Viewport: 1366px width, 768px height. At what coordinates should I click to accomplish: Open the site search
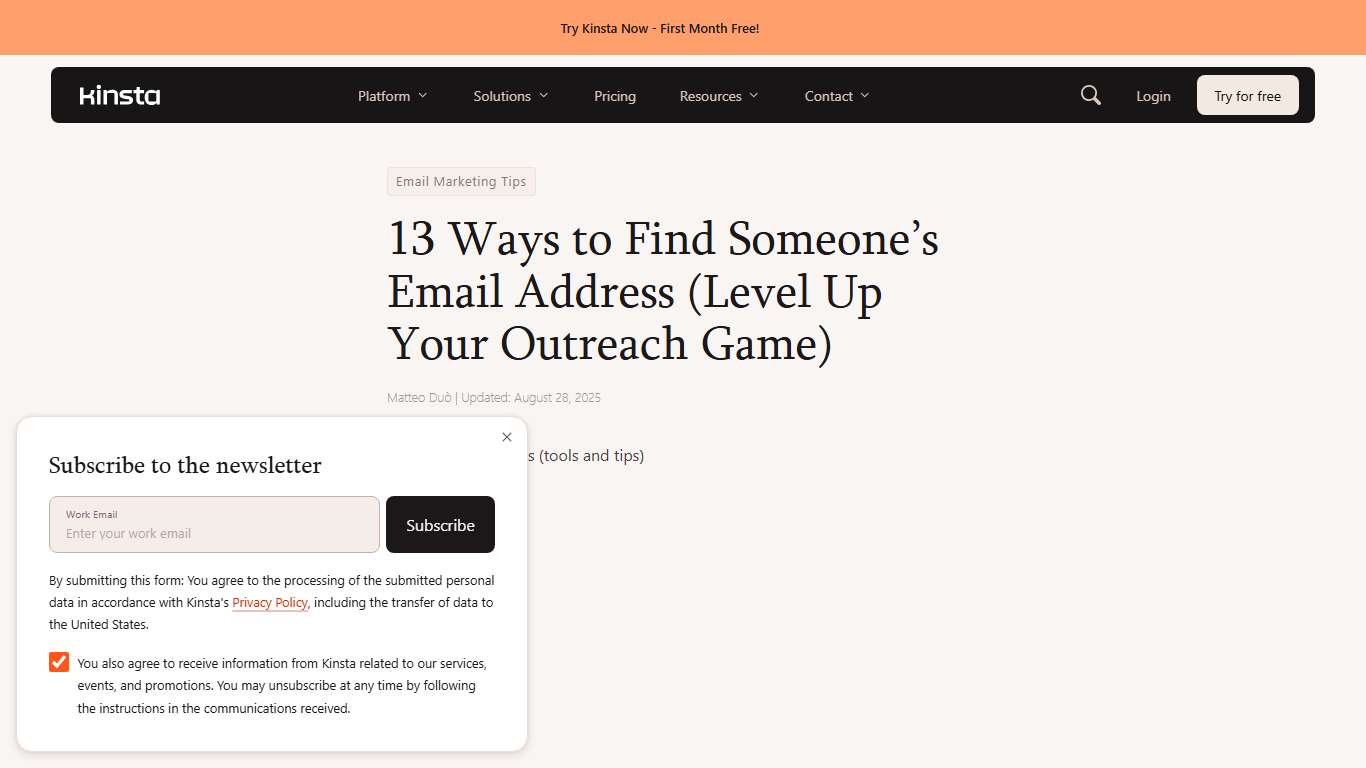pyautogui.click(x=1090, y=95)
